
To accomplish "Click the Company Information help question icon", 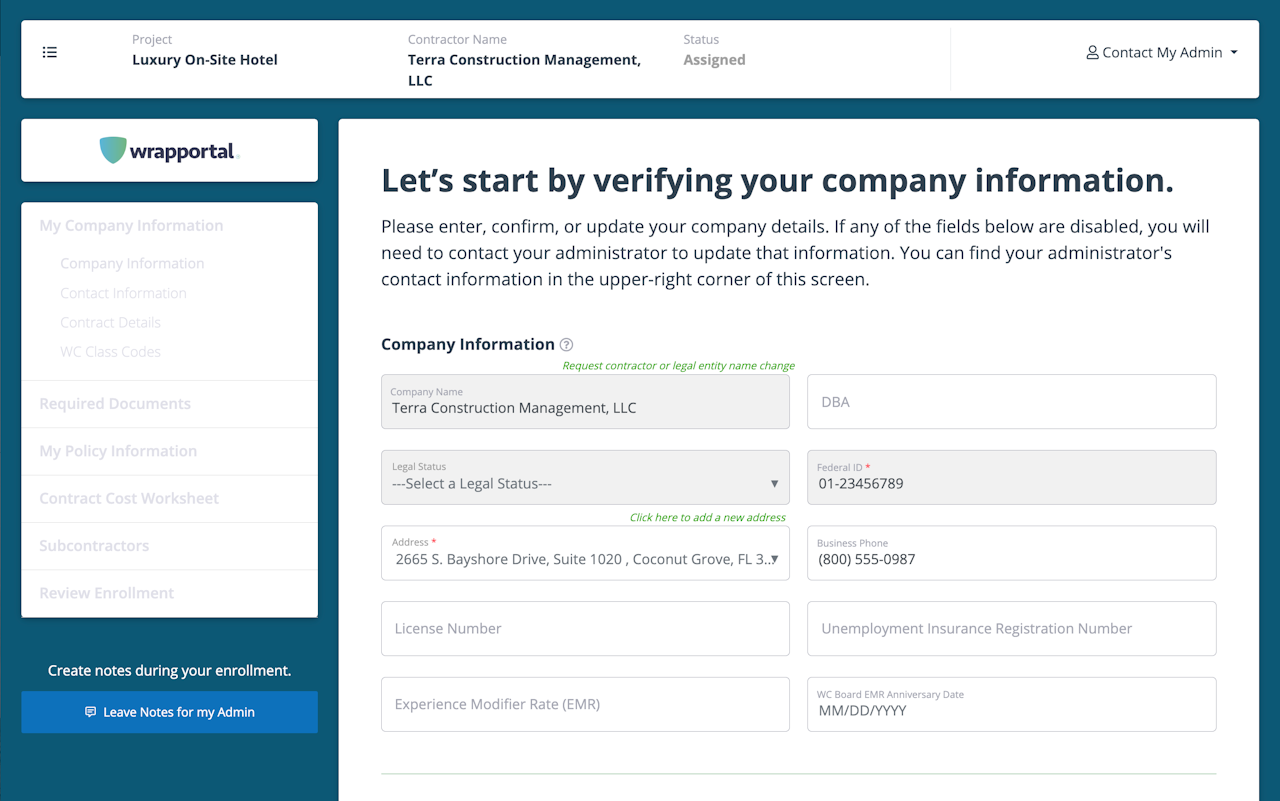I will 566,344.
